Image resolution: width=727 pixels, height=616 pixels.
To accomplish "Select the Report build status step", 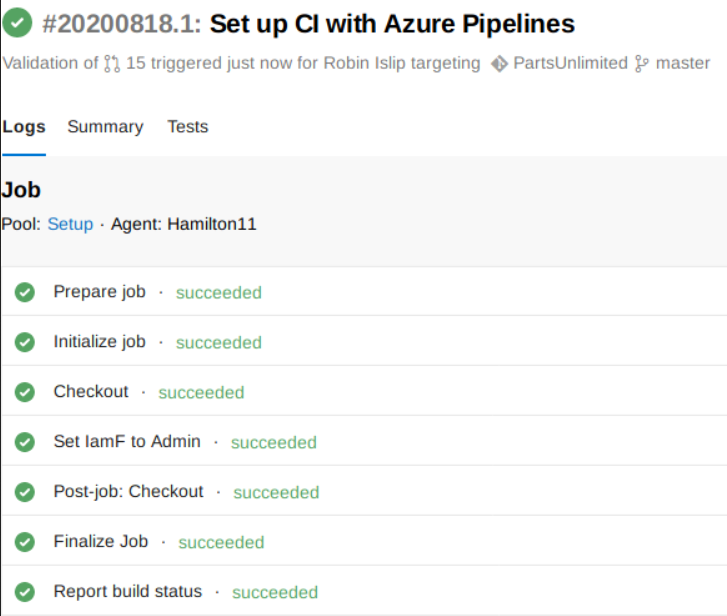I will click(x=127, y=591).
